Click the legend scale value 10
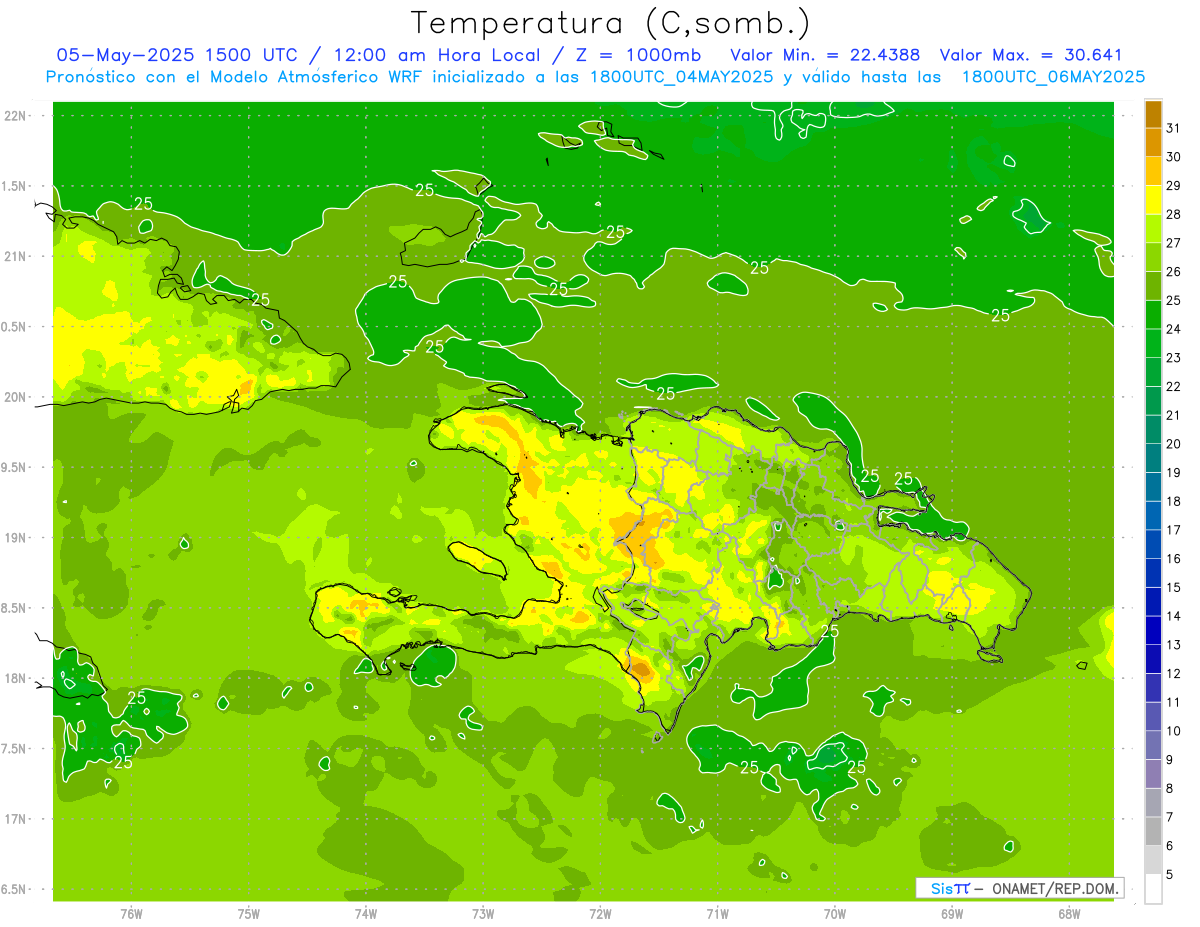The image size is (1200, 927). click(x=1174, y=731)
